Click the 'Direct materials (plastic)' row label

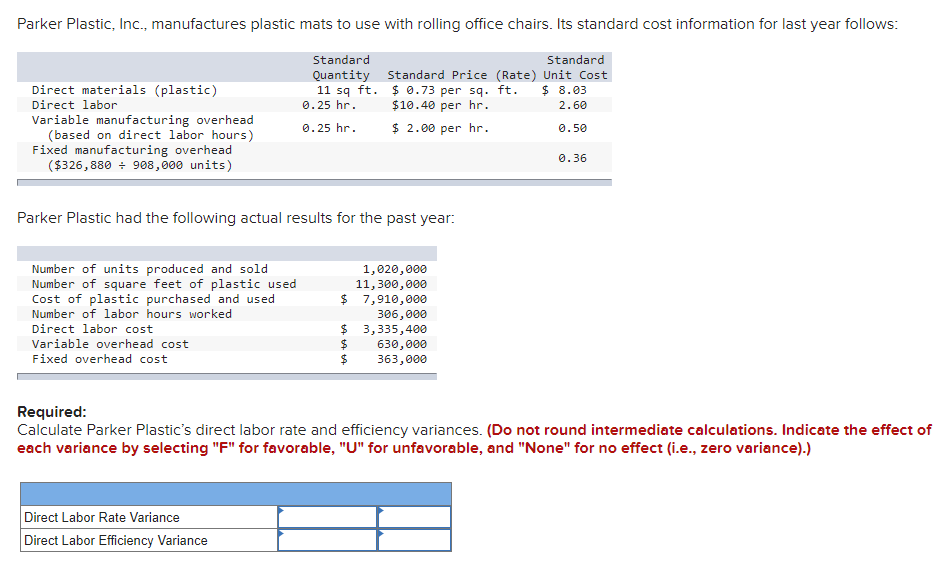(124, 90)
